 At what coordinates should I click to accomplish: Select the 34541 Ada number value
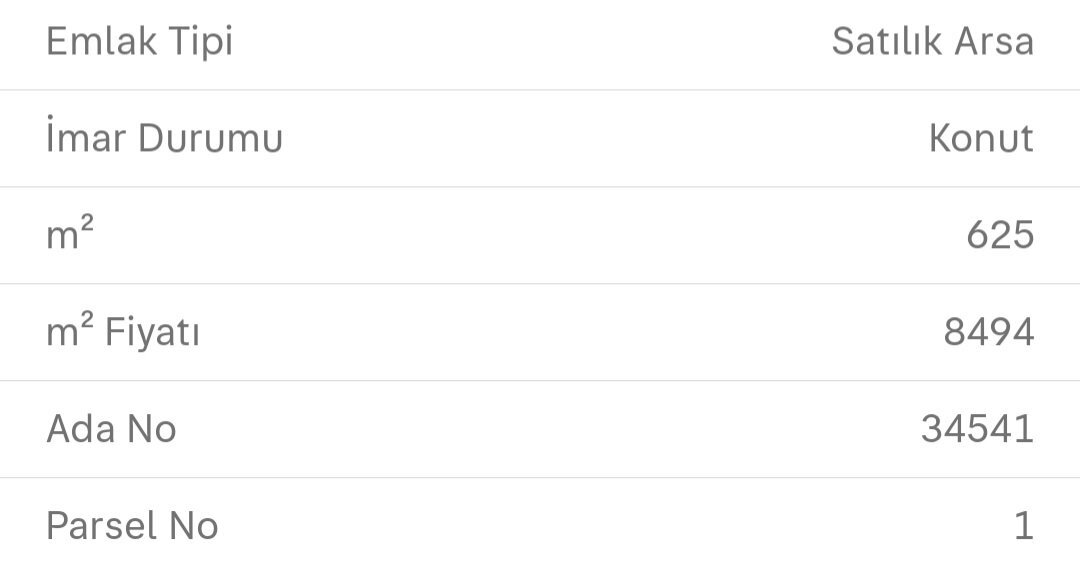pos(977,429)
